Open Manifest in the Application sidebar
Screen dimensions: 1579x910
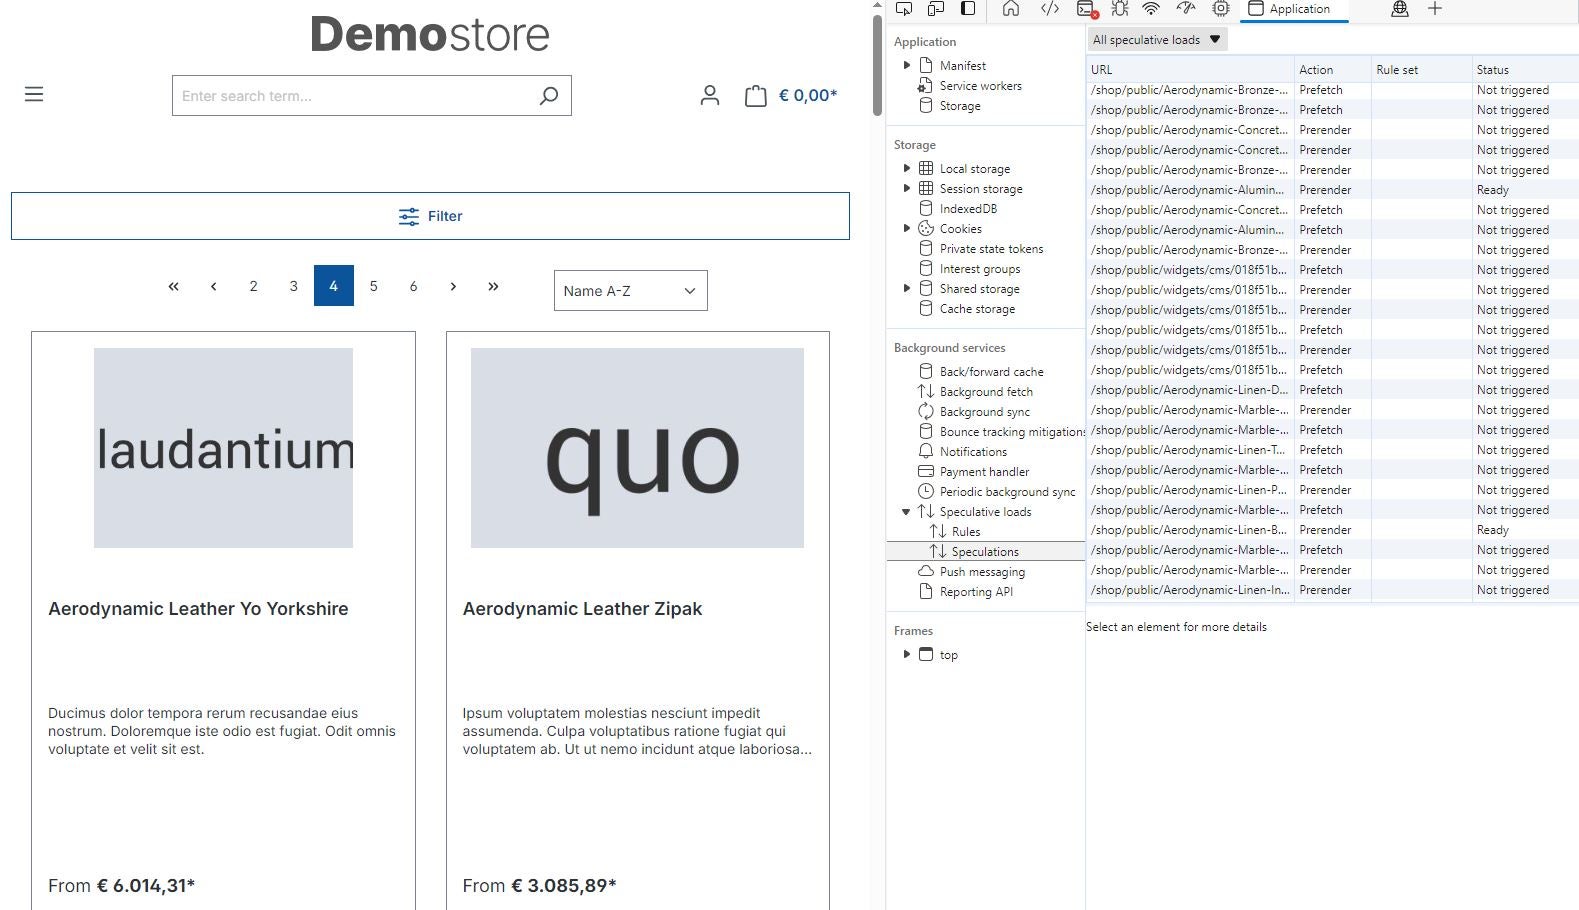[962, 66]
